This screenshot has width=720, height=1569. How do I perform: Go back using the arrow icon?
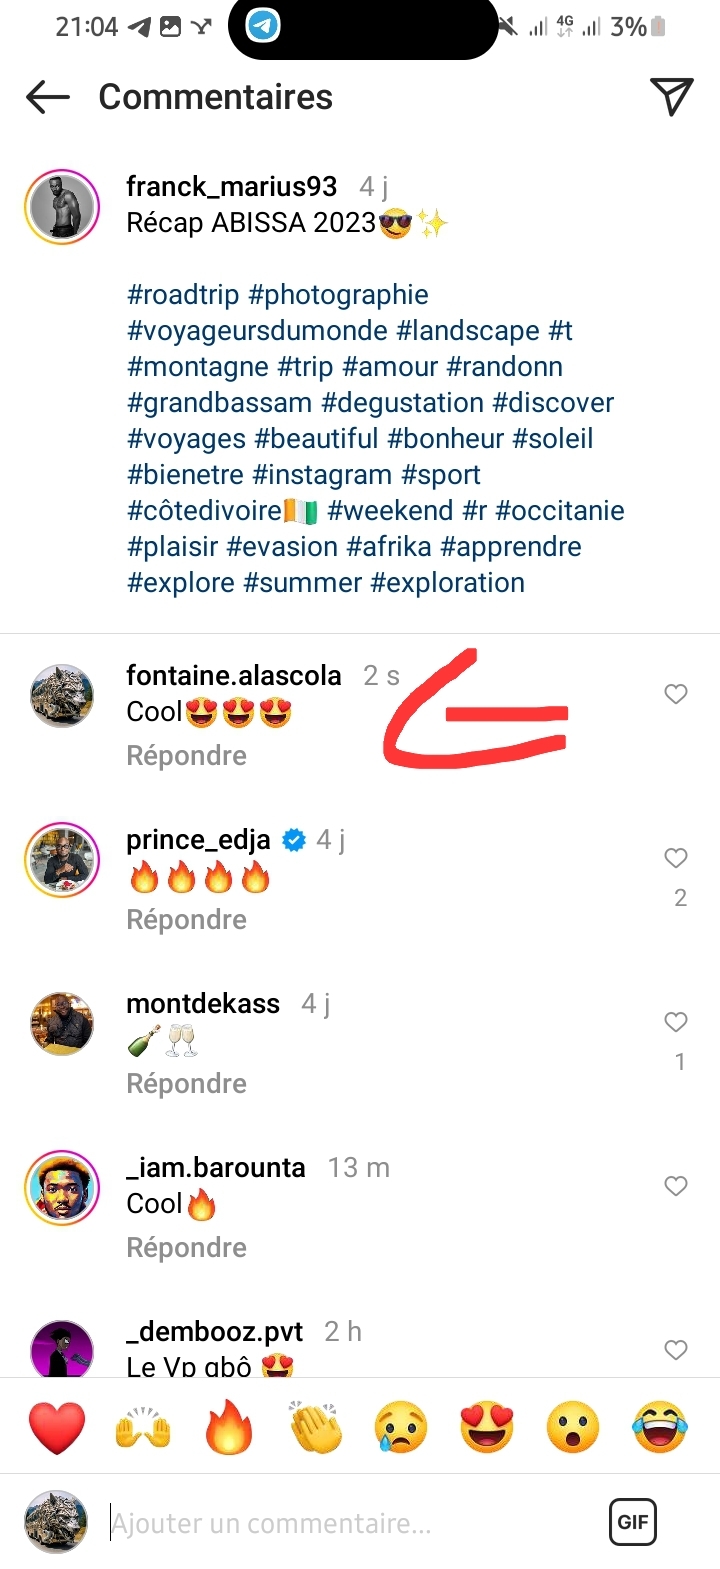tap(48, 97)
